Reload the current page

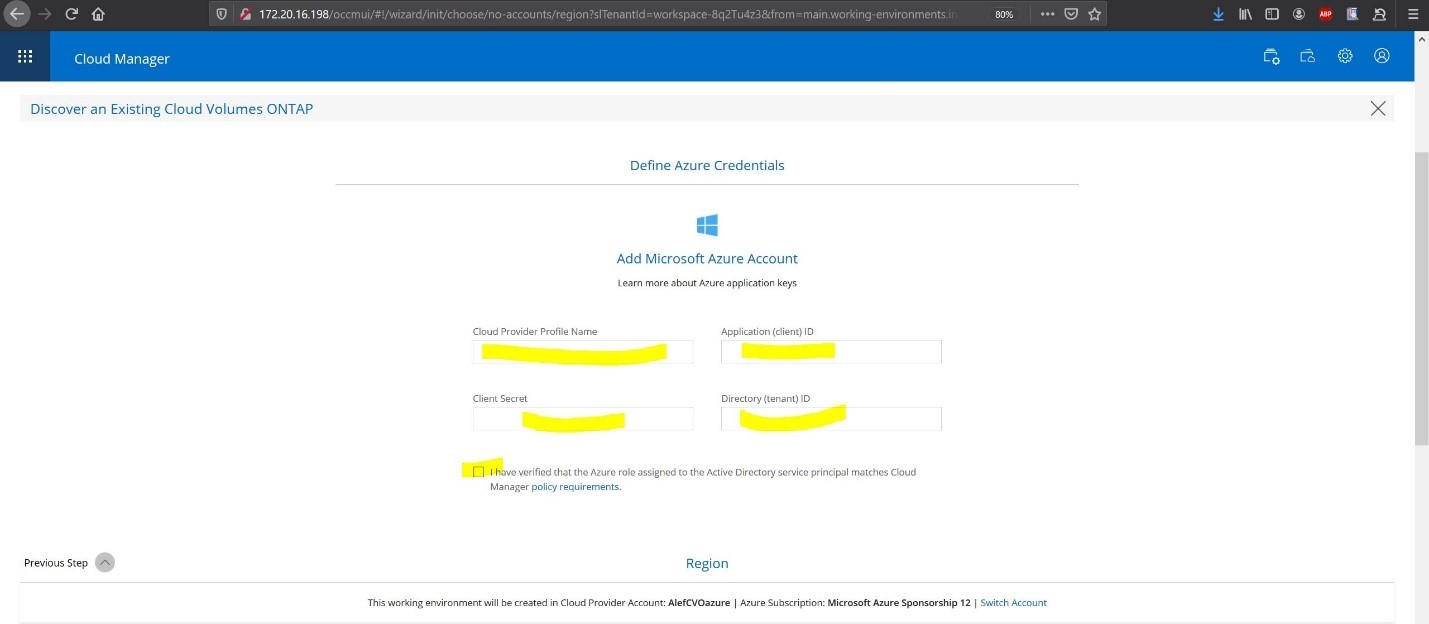pyautogui.click(x=71, y=15)
